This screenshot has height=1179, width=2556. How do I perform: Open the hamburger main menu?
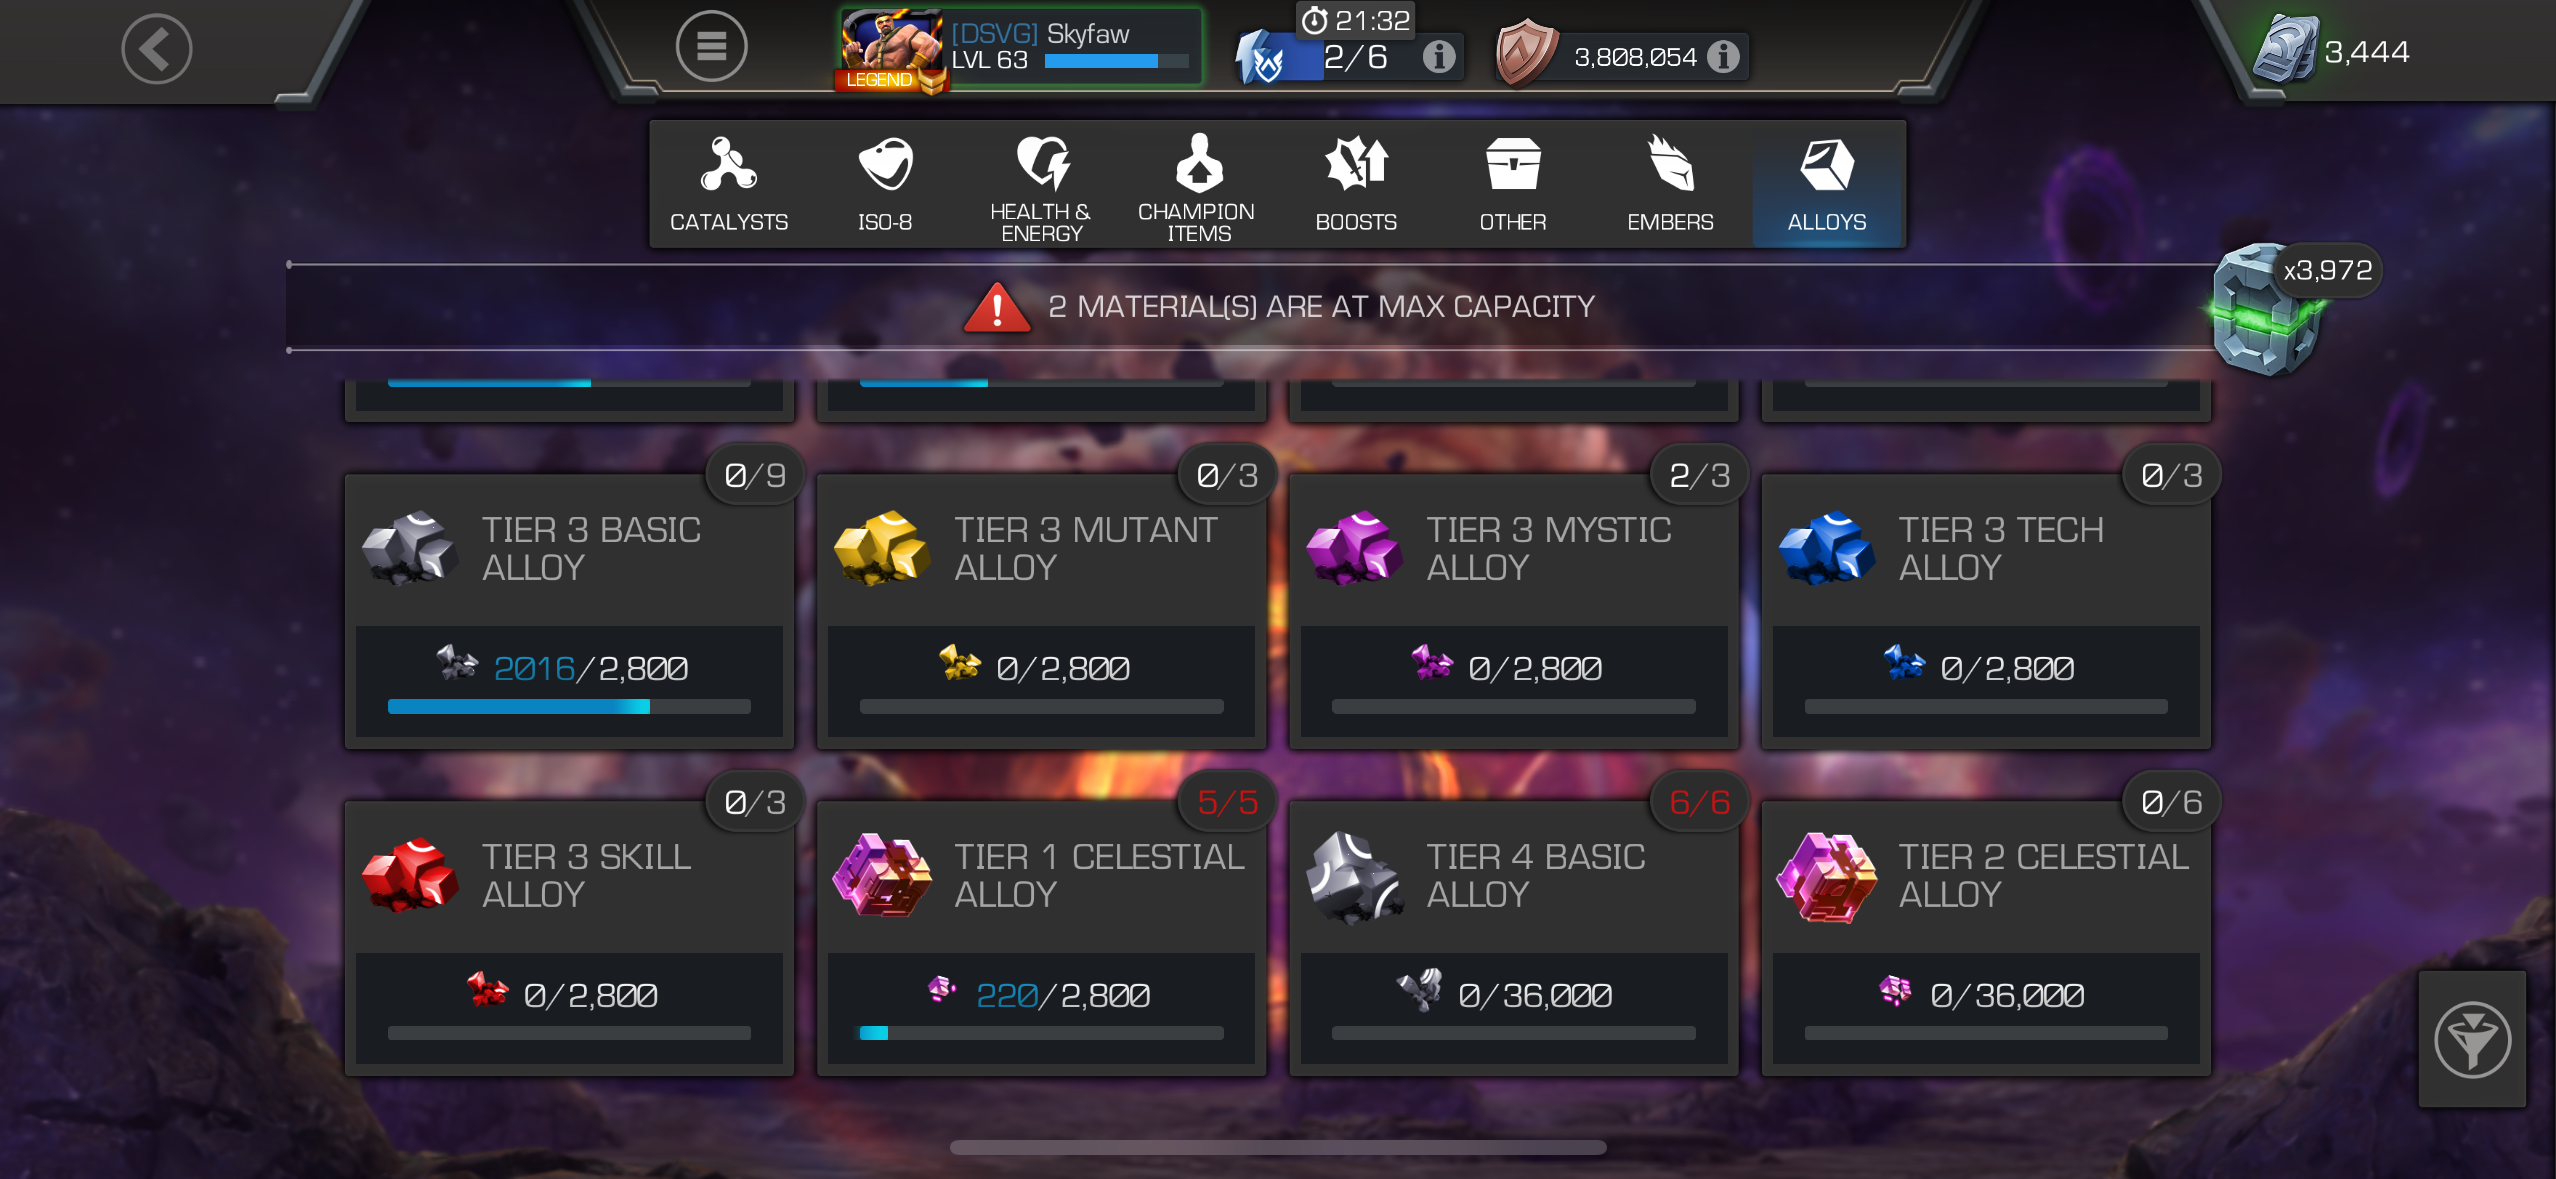(711, 46)
